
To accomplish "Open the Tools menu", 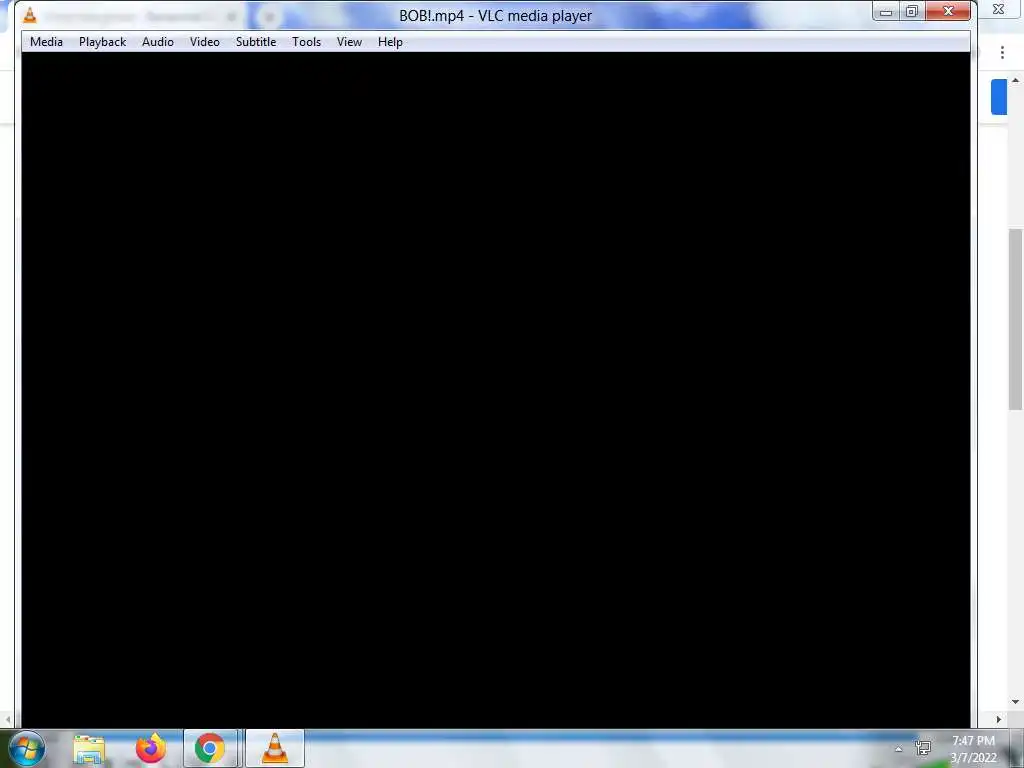I will click(x=306, y=42).
